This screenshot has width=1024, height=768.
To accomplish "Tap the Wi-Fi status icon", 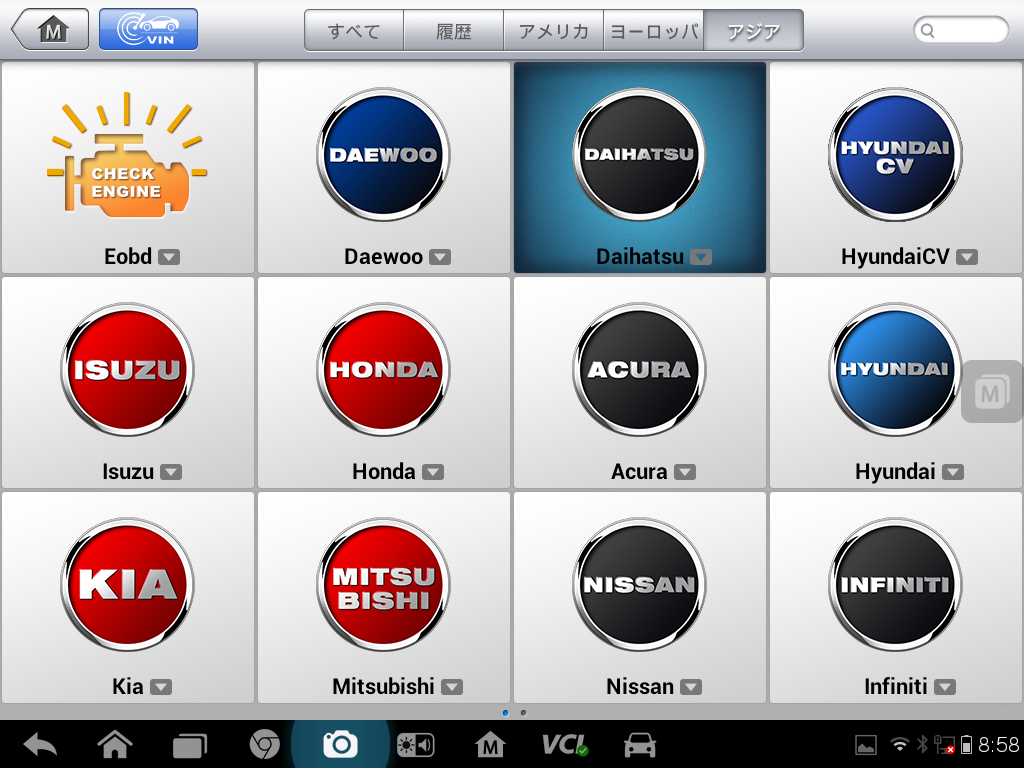I will pyautogui.click(x=900, y=744).
